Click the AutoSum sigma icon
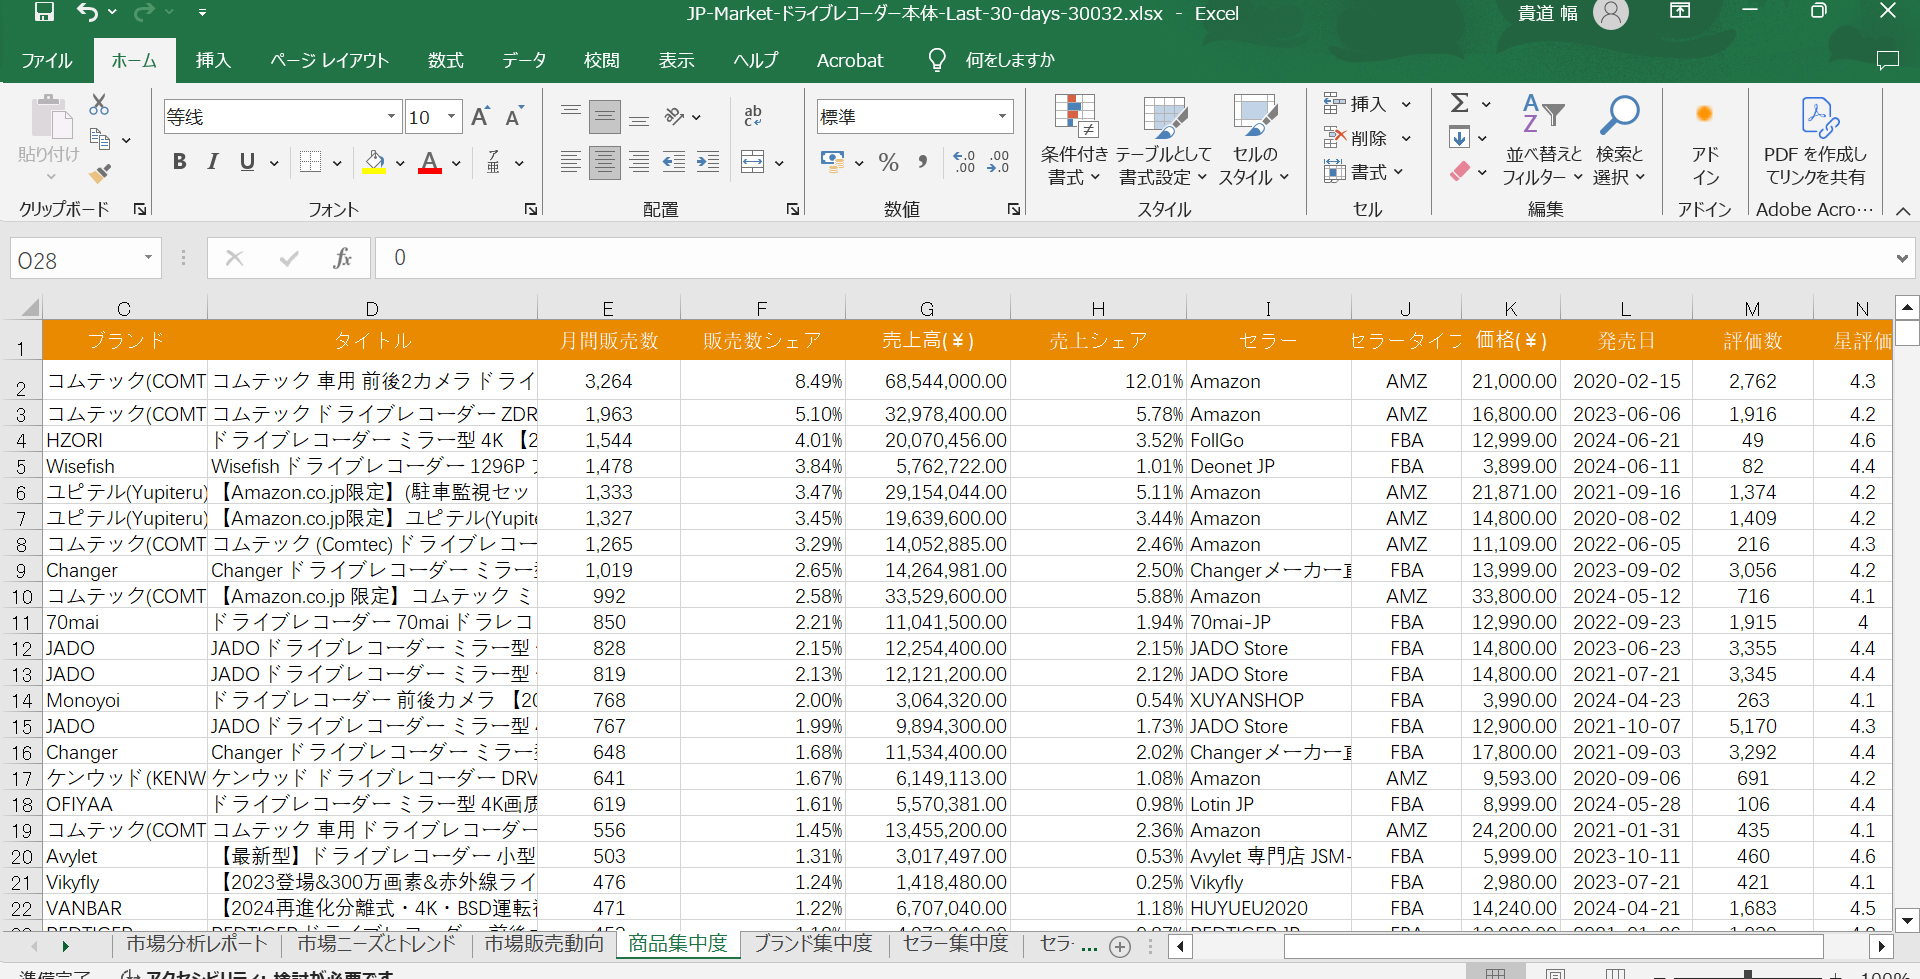Screen dimensions: 1920x979 [x=1460, y=103]
